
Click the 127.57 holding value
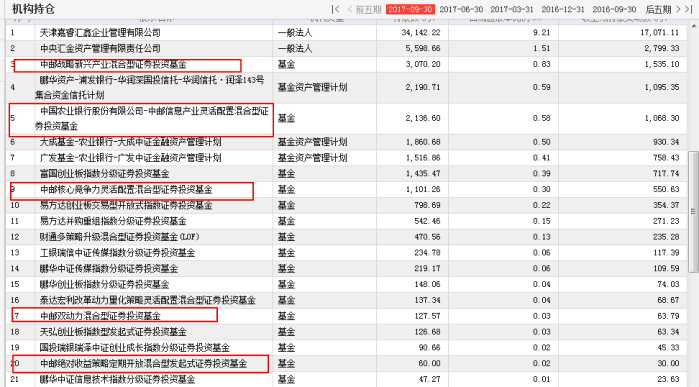(427, 316)
